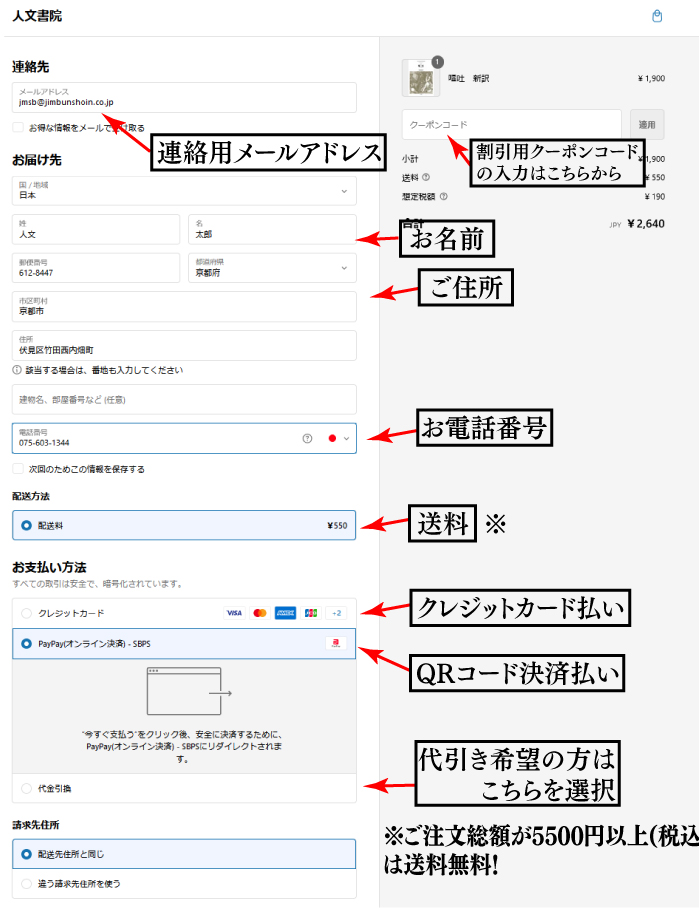This screenshot has width=699, height=908.
Task: Tick the 次回のためこの情報を保存する checkbox
Action: (18, 468)
